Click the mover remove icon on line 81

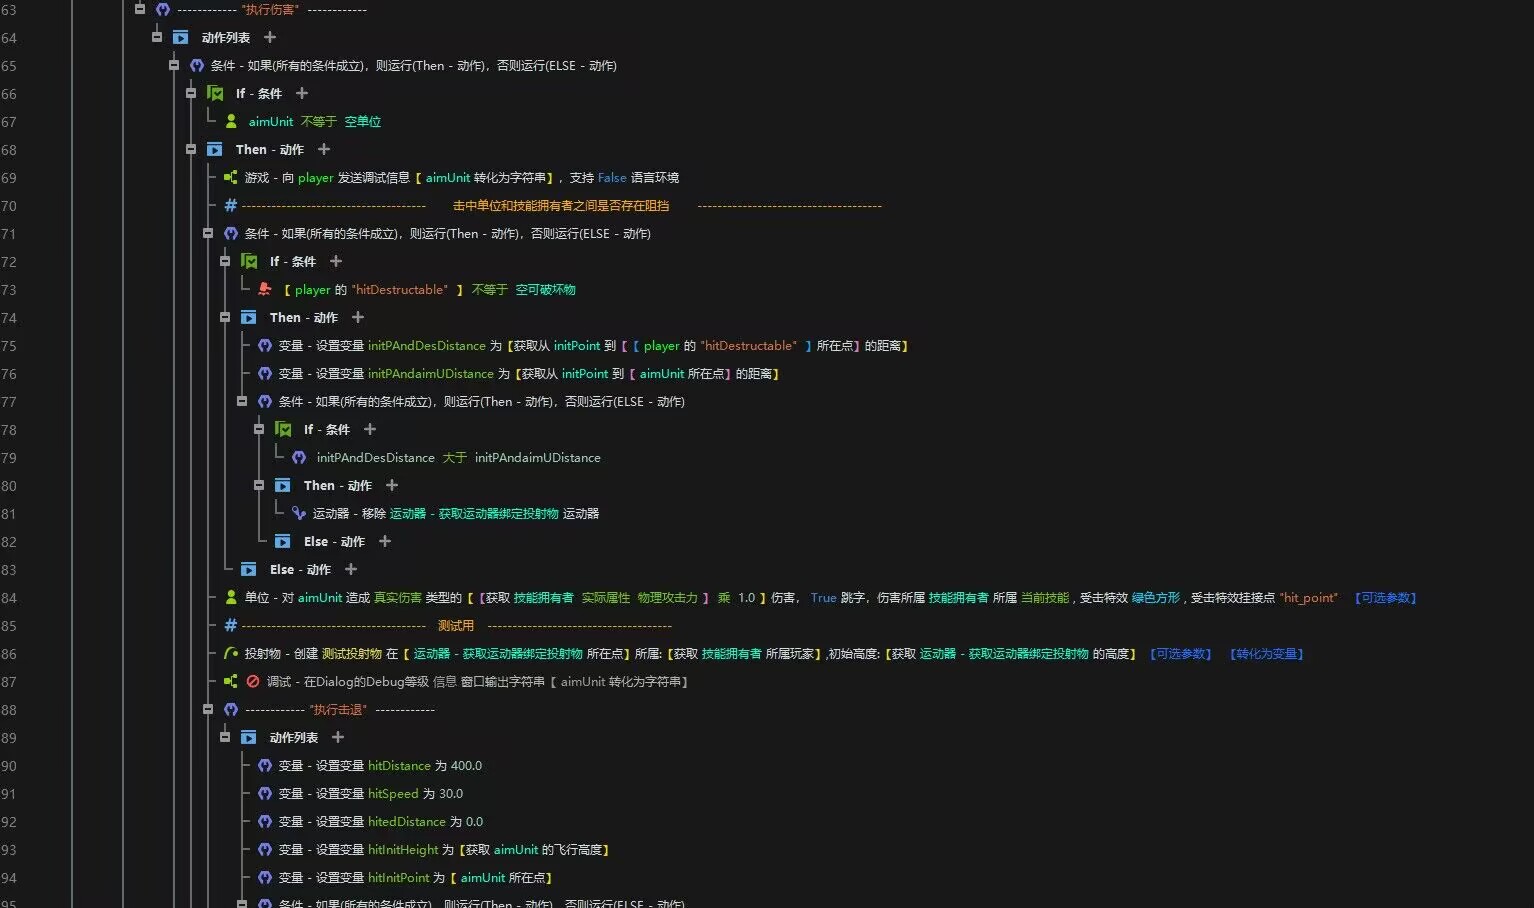(299, 513)
